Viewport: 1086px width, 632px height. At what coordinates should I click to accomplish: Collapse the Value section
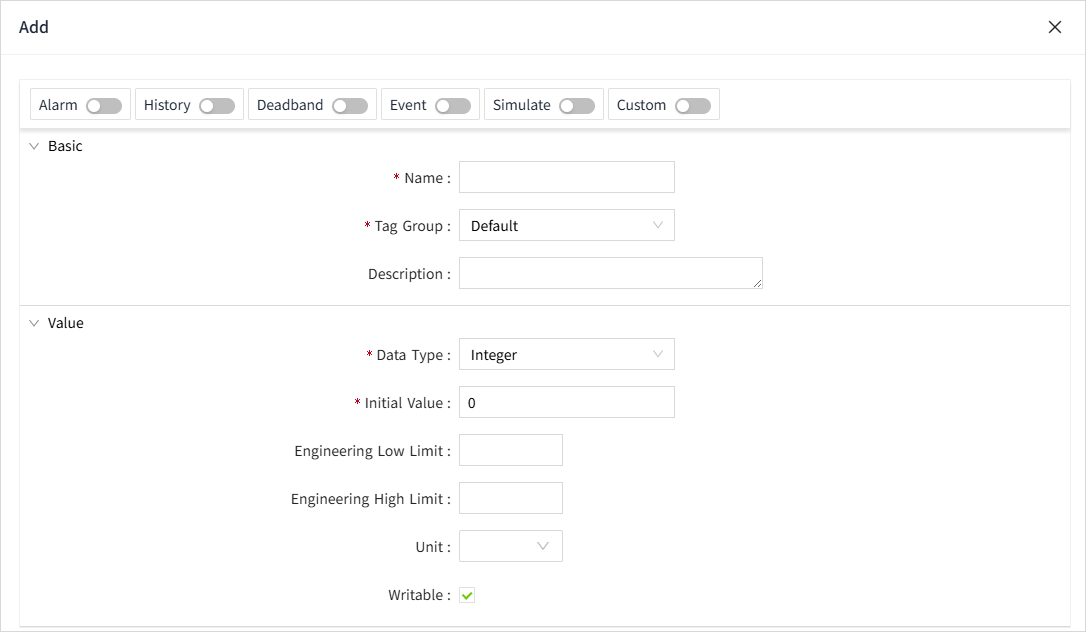[x=34, y=323]
